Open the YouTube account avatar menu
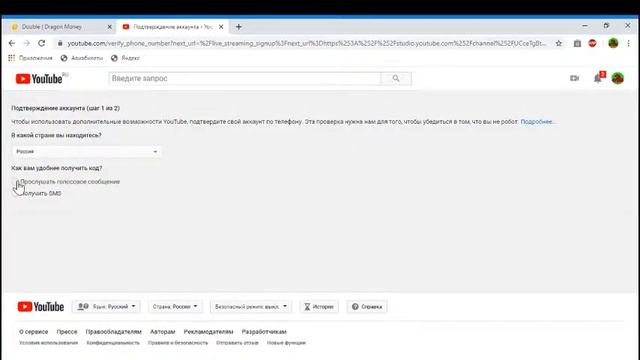 tap(618, 78)
